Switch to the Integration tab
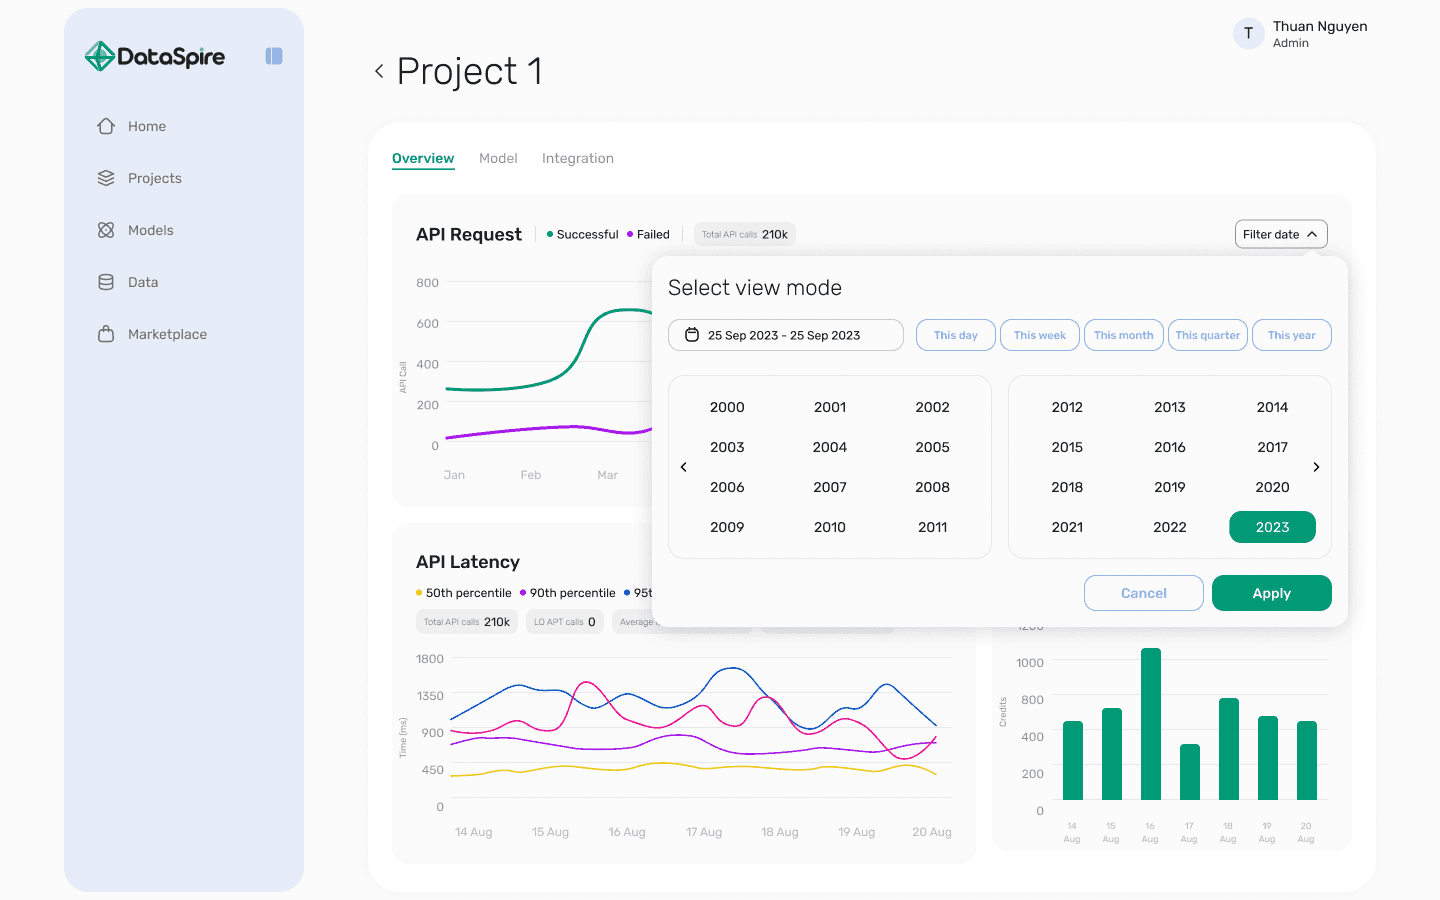 [x=578, y=158]
